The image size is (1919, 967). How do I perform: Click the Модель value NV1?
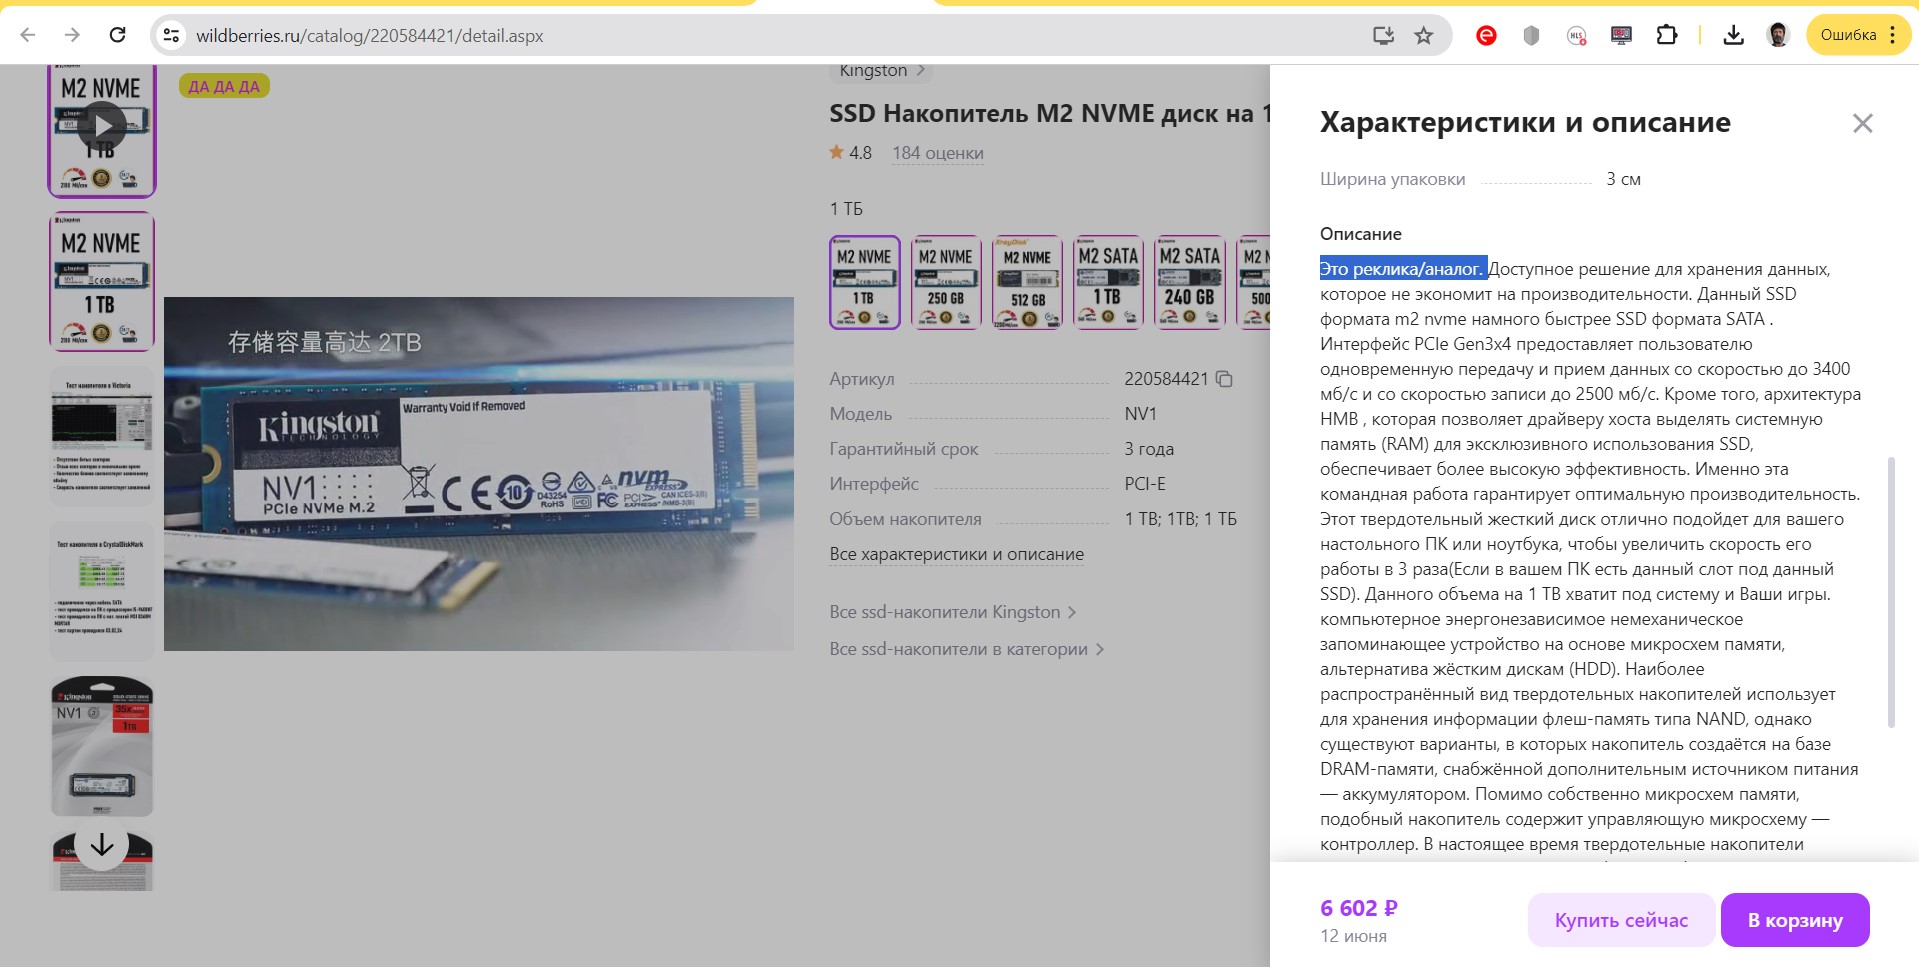1140,414
